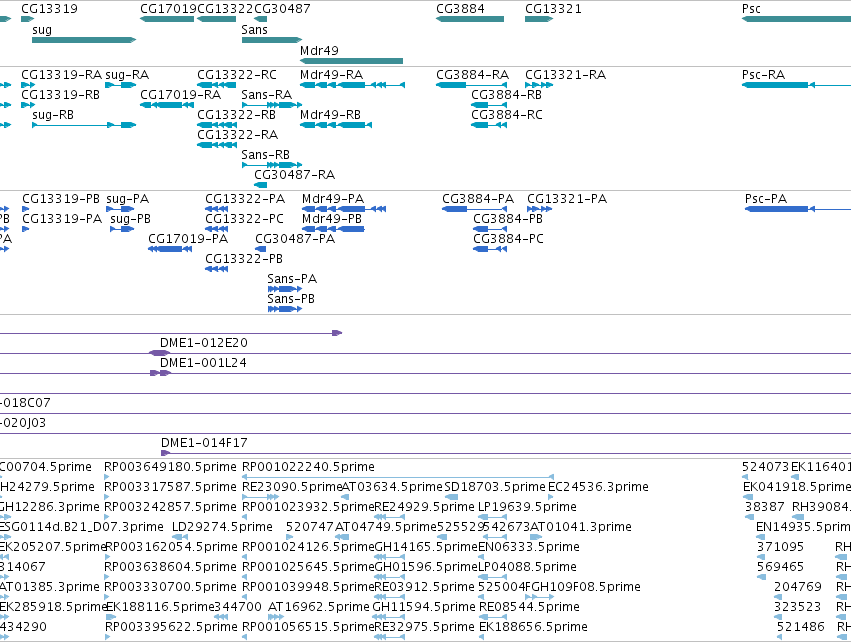The height and width of the screenshot is (642, 851).
Task: Click transcript CG13321-RA
Action: click(565, 75)
